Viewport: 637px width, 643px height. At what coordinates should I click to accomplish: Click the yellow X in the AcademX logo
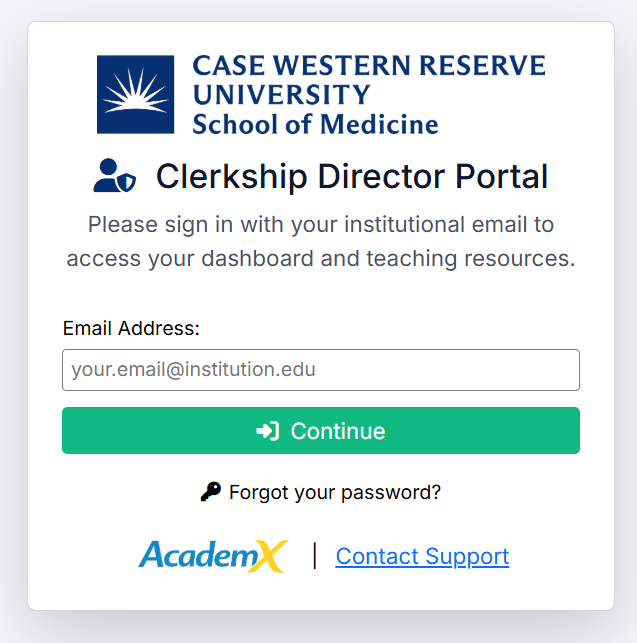tap(269, 556)
